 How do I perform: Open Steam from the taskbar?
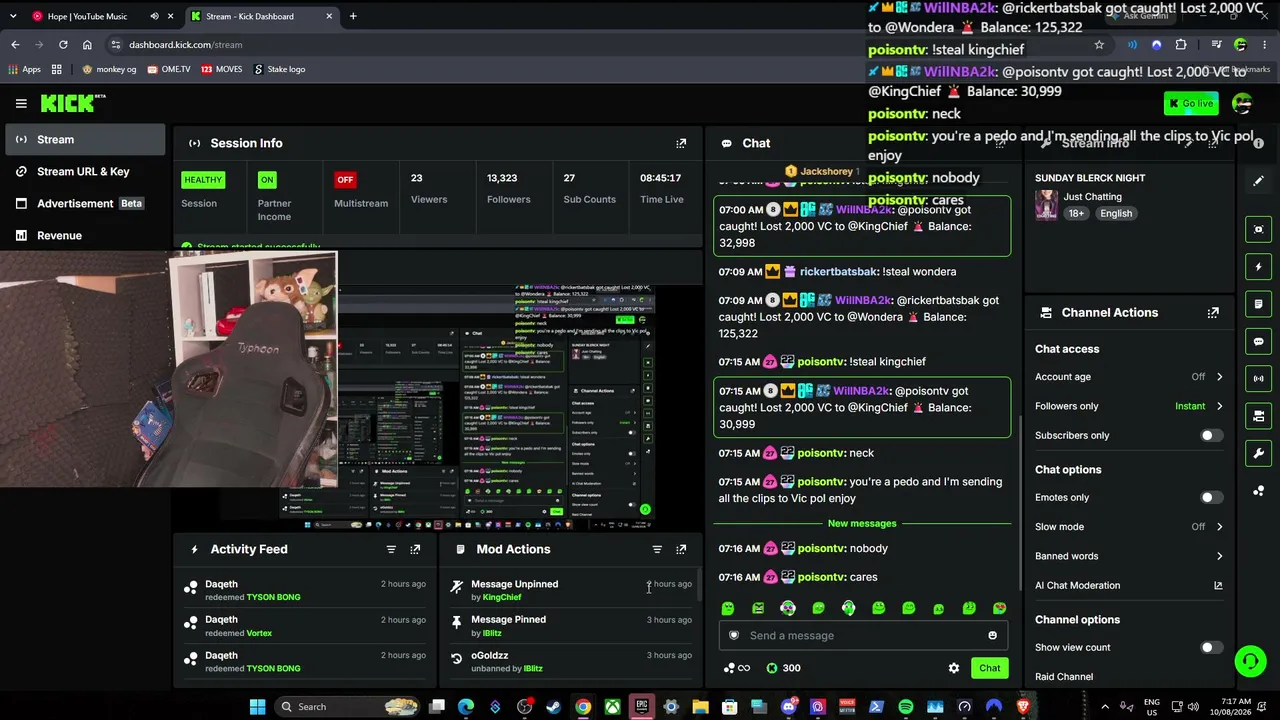pos(553,707)
